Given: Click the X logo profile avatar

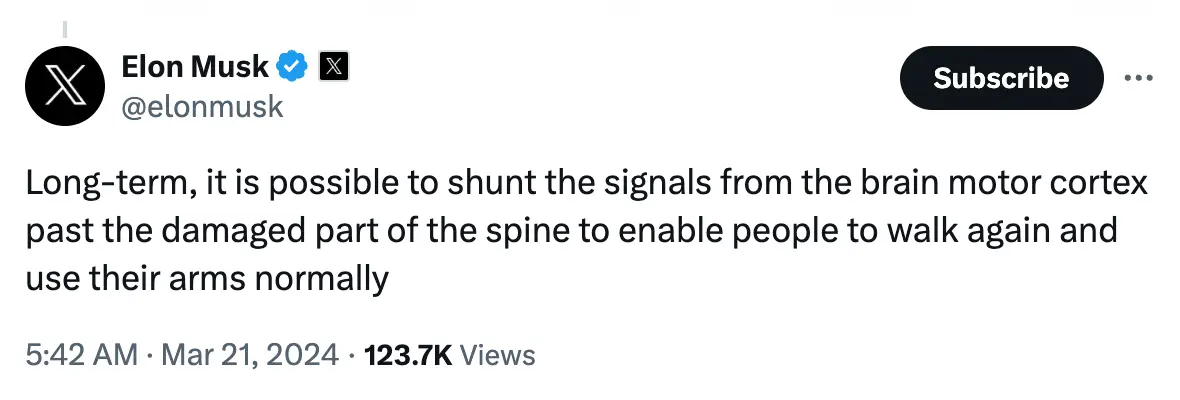Looking at the screenshot, I should tap(64, 86).
